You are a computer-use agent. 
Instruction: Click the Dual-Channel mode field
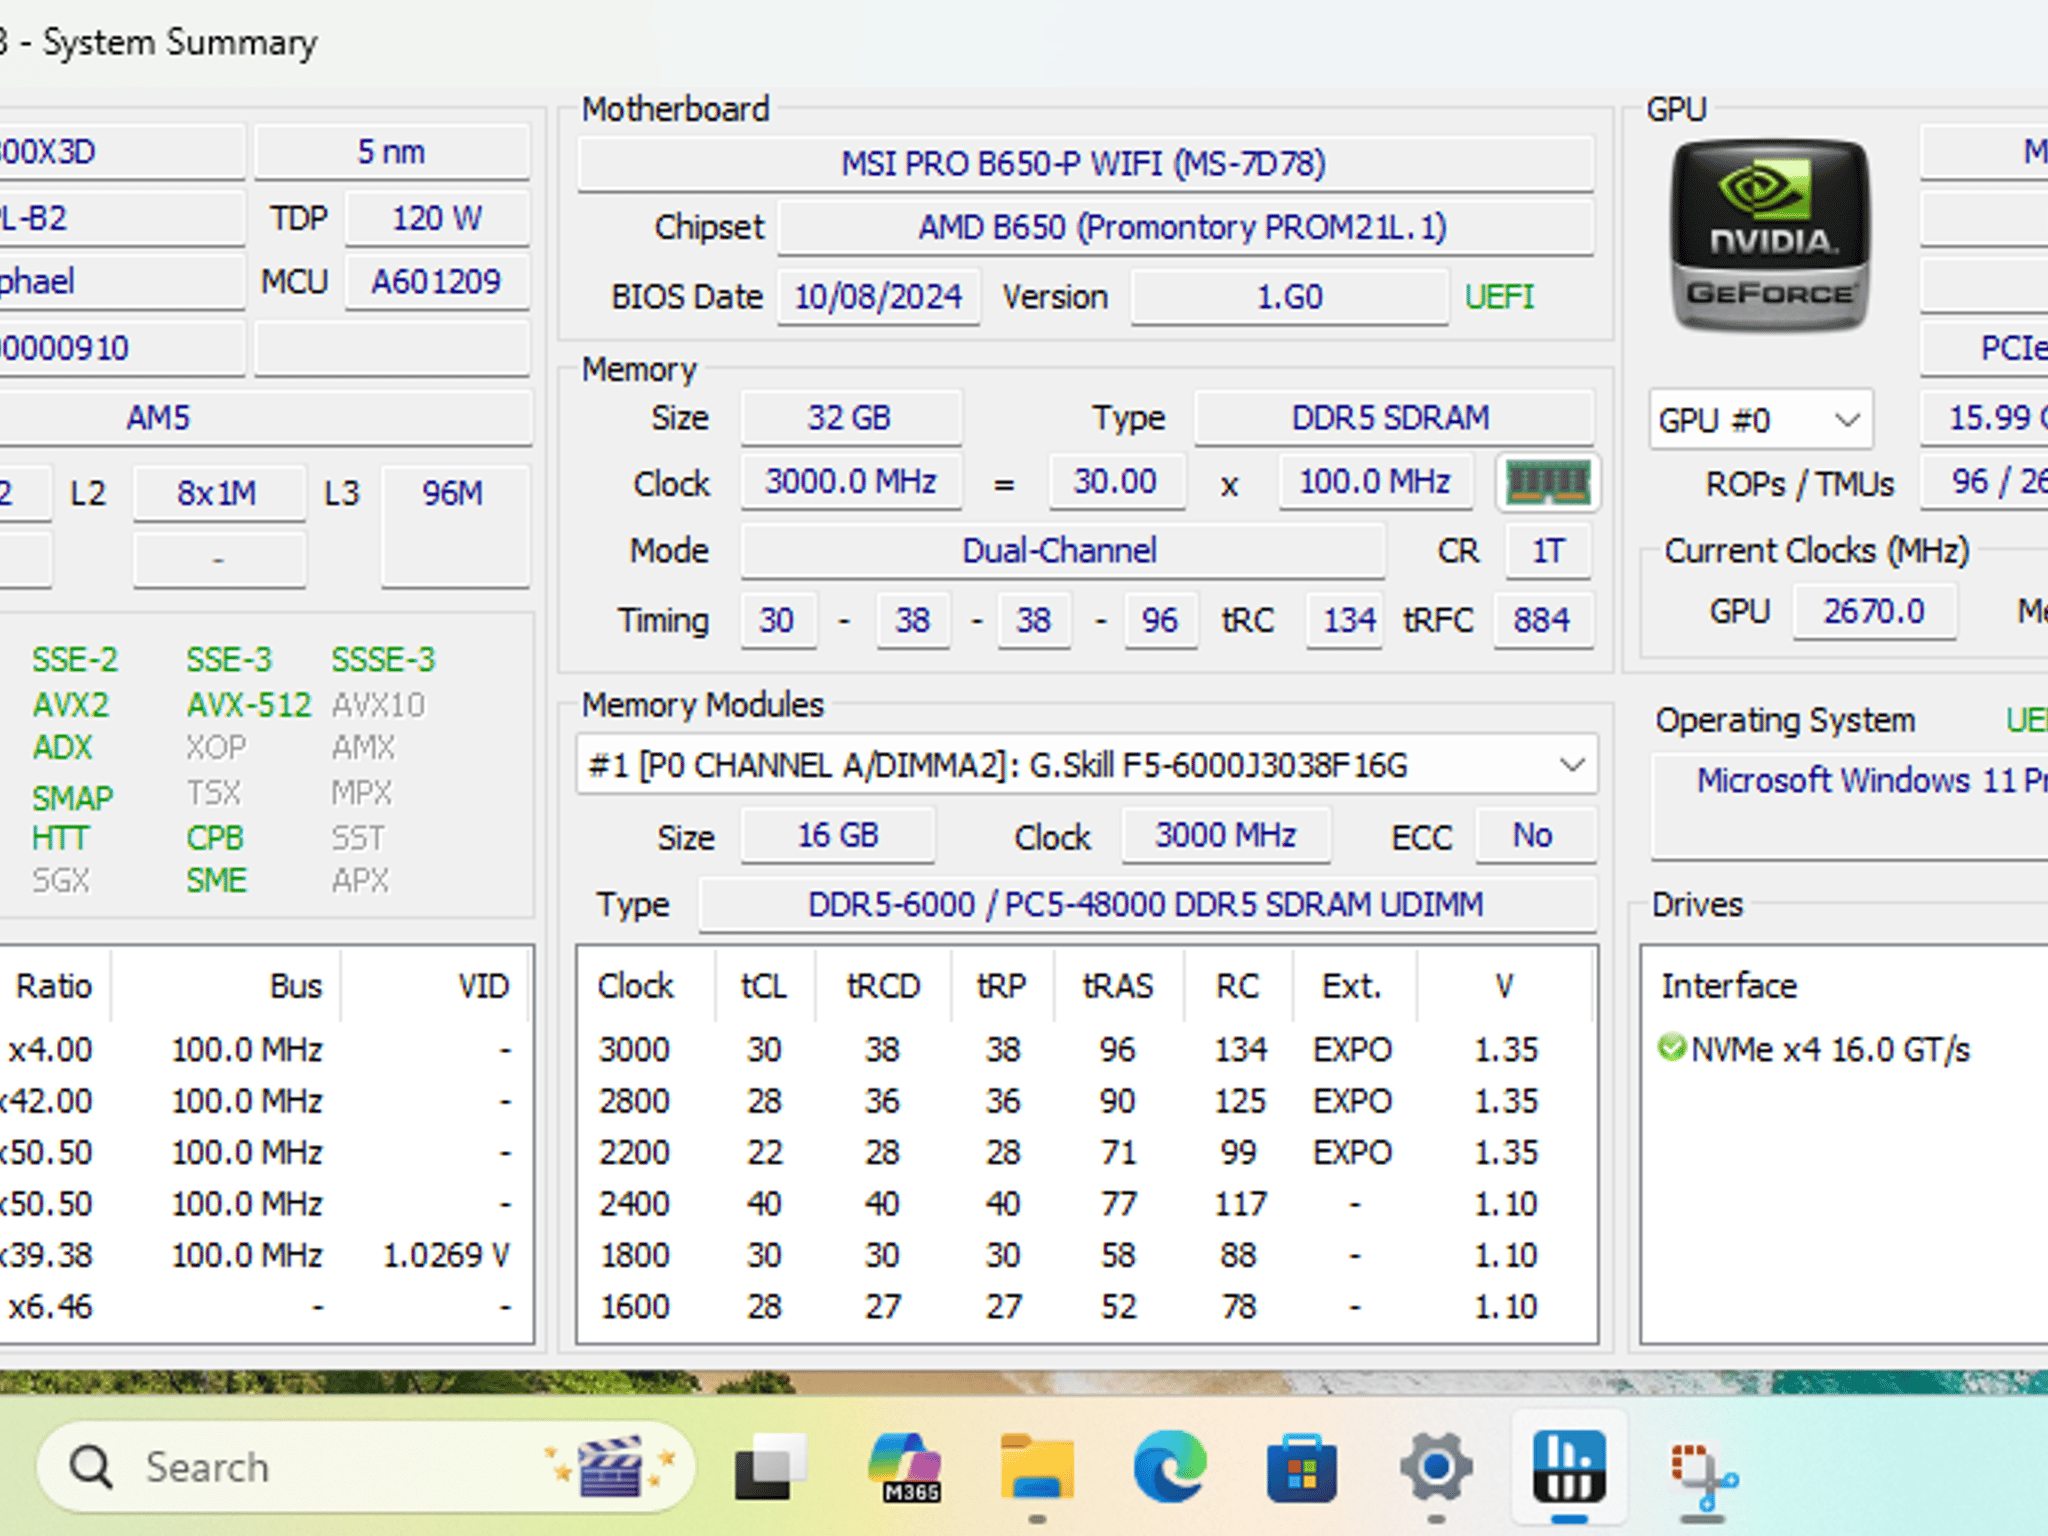click(x=1062, y=551)
